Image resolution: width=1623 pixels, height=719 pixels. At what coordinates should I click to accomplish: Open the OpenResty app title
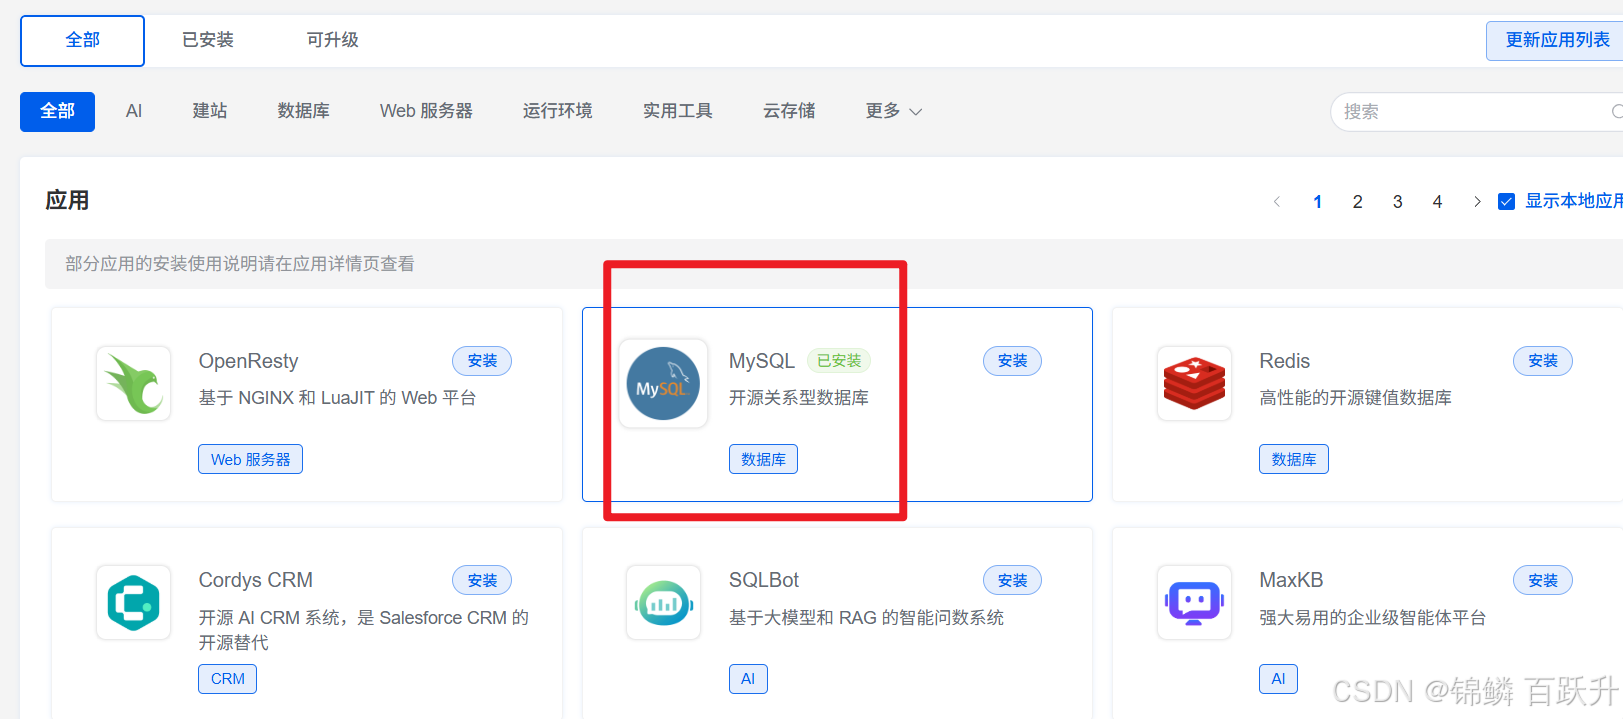coord(249,361)
